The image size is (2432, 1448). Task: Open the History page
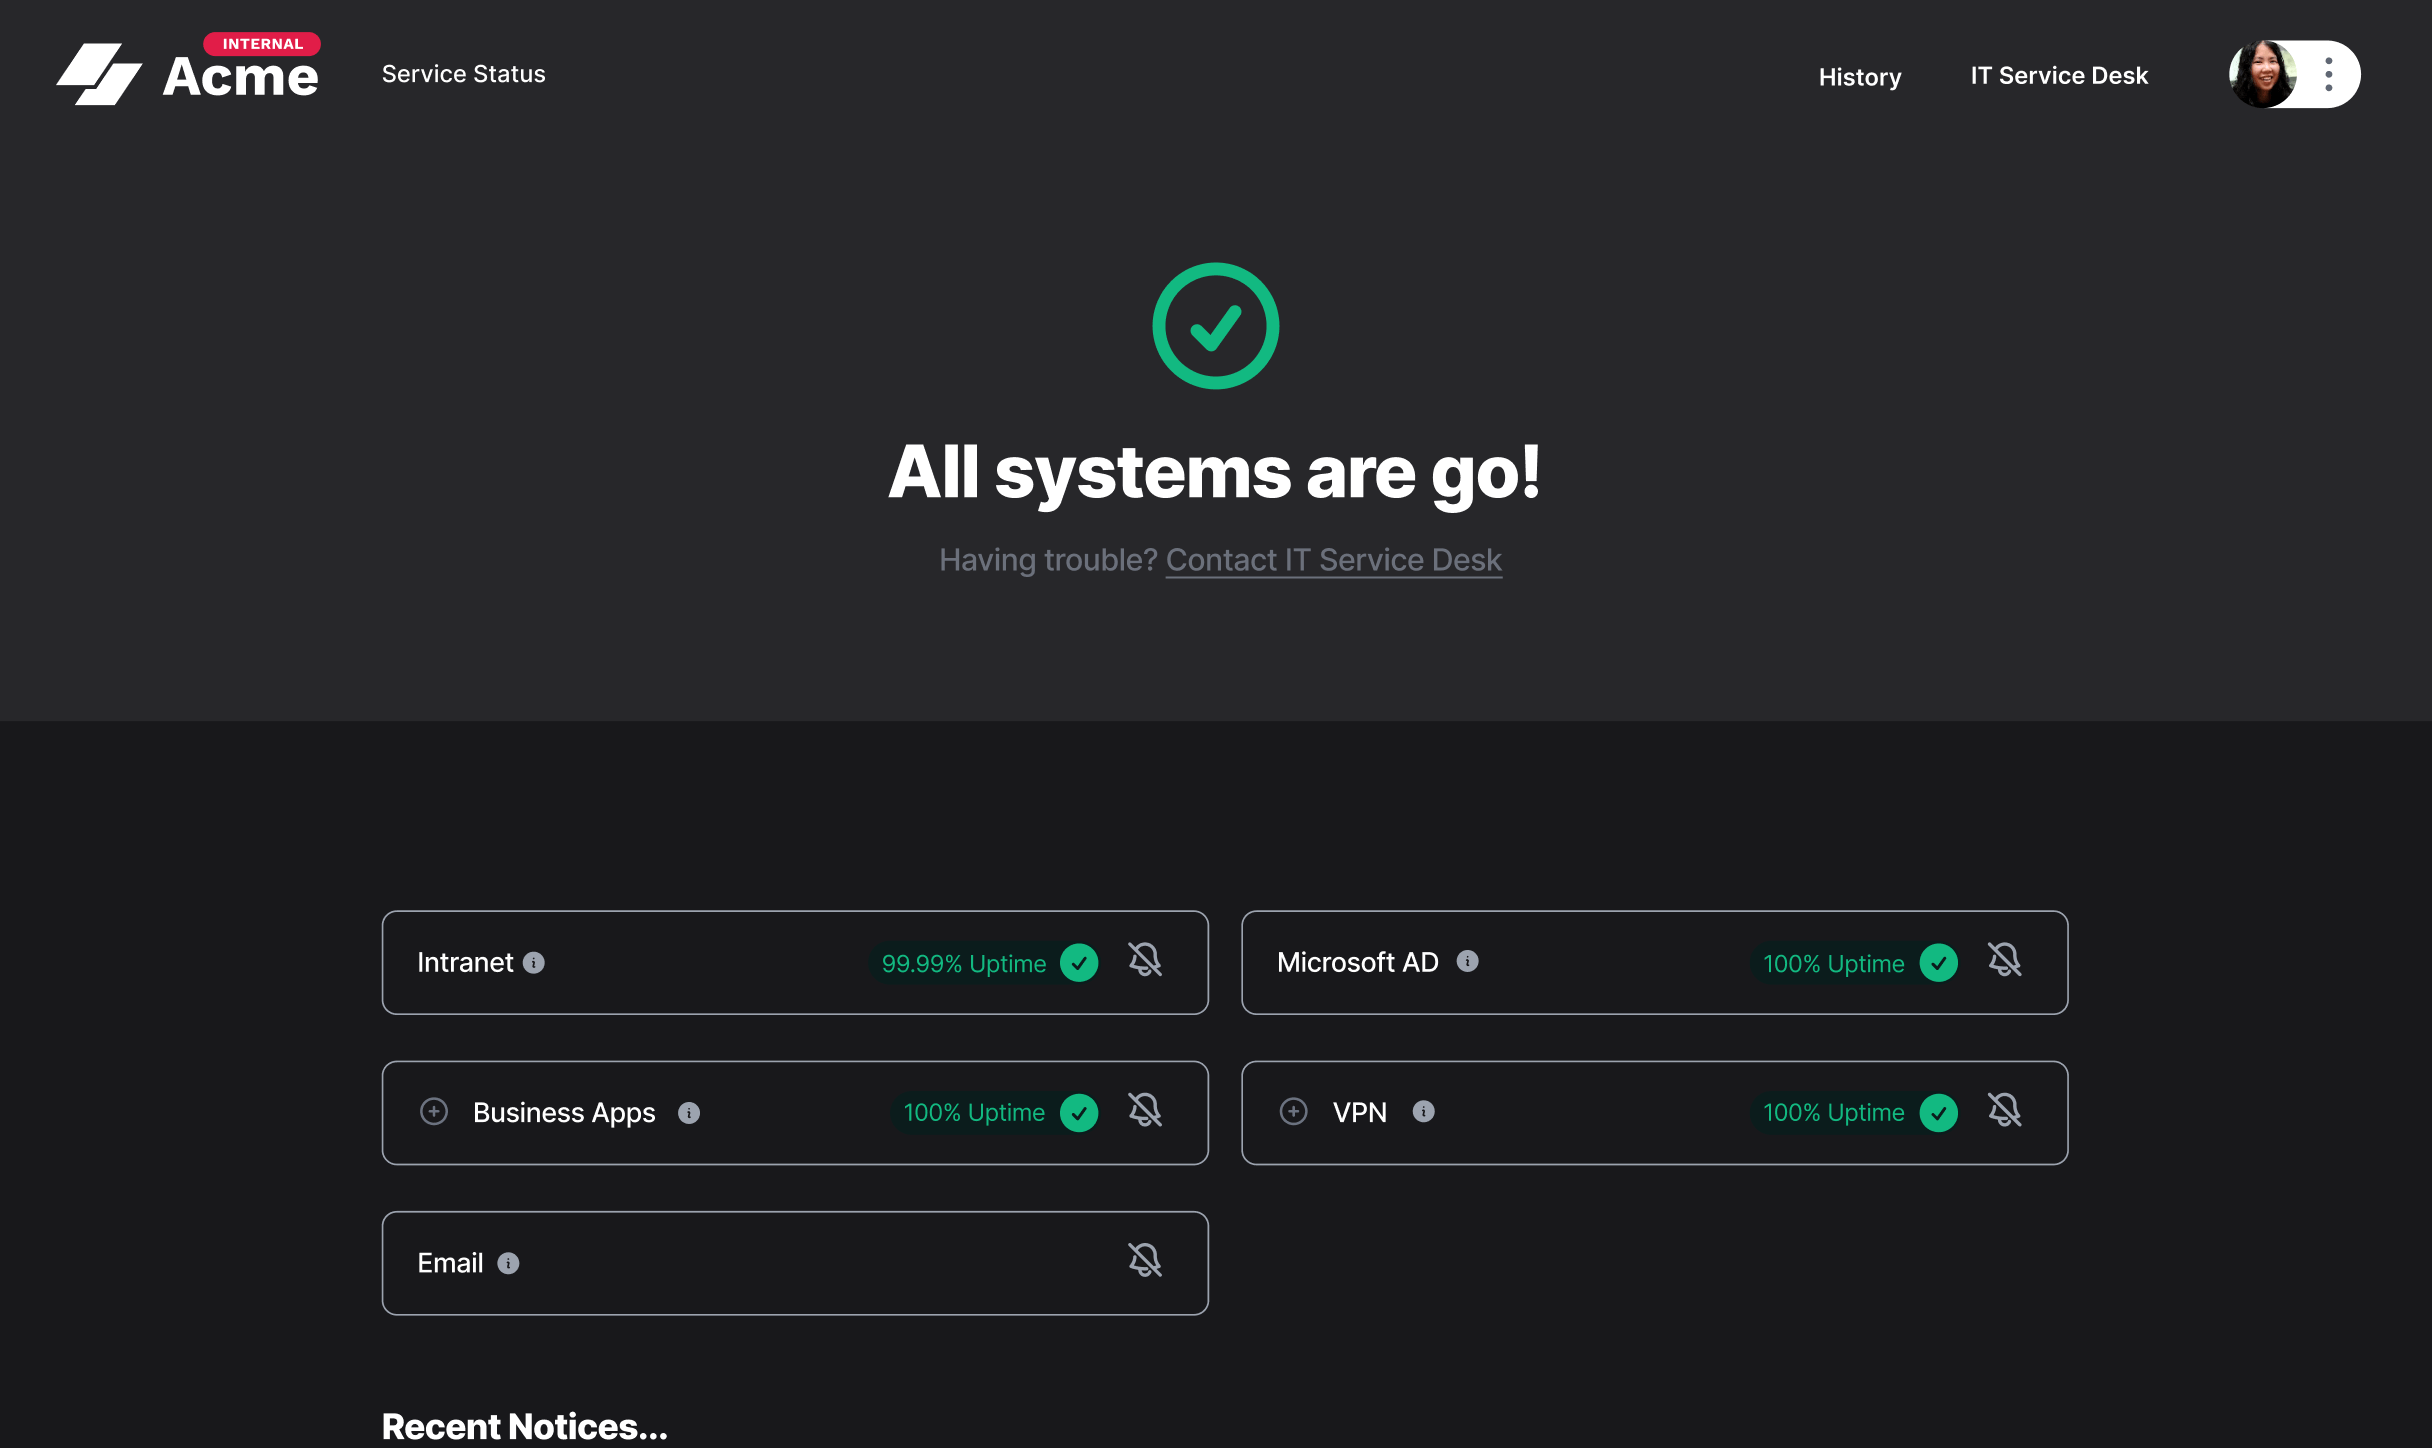(1859, 76)
